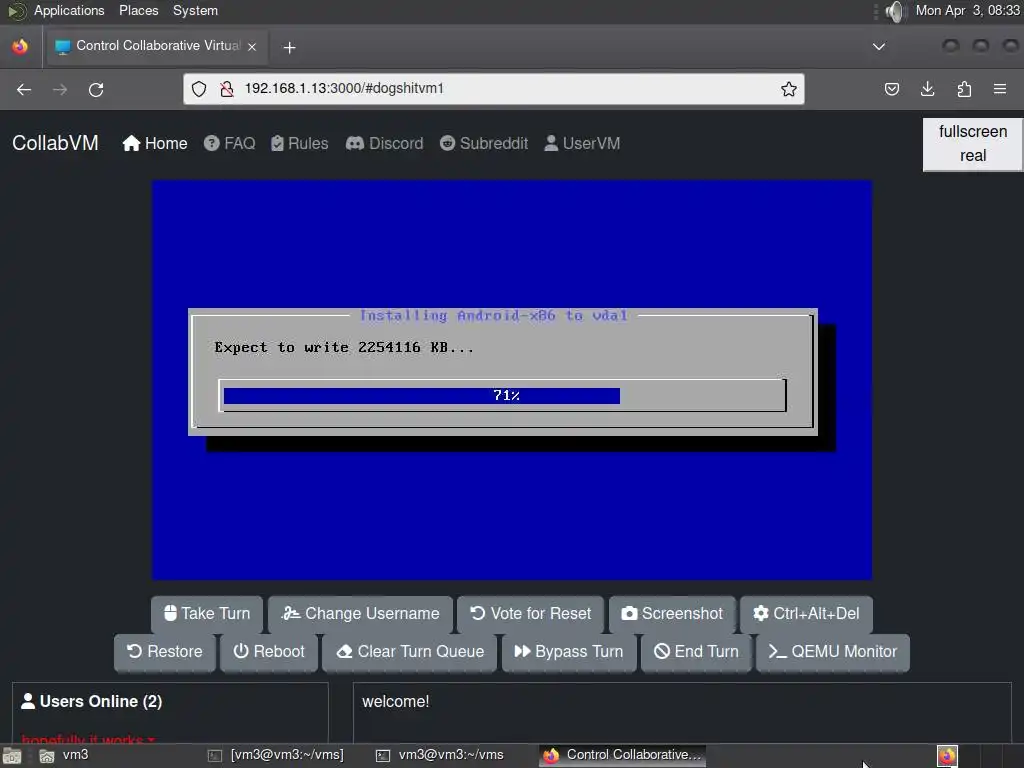Click the Firefox forward arrow
The height and width of the screenshot is (768, 1024).
coord(59,89)
